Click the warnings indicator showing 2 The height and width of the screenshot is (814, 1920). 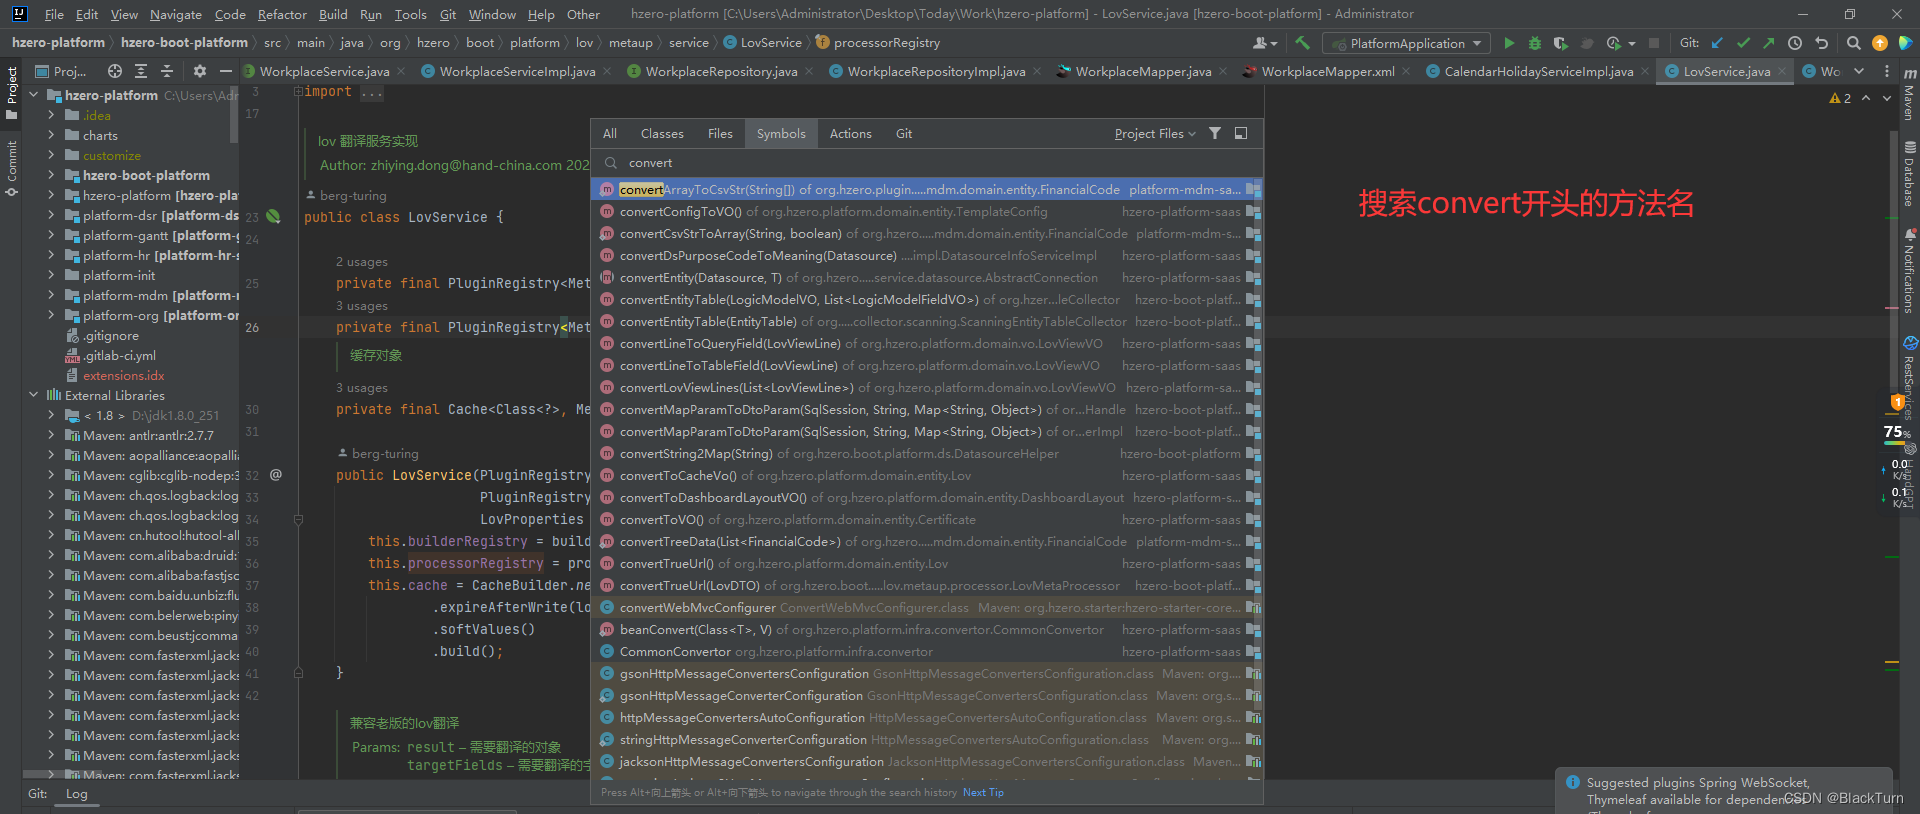pos(1840,98)
